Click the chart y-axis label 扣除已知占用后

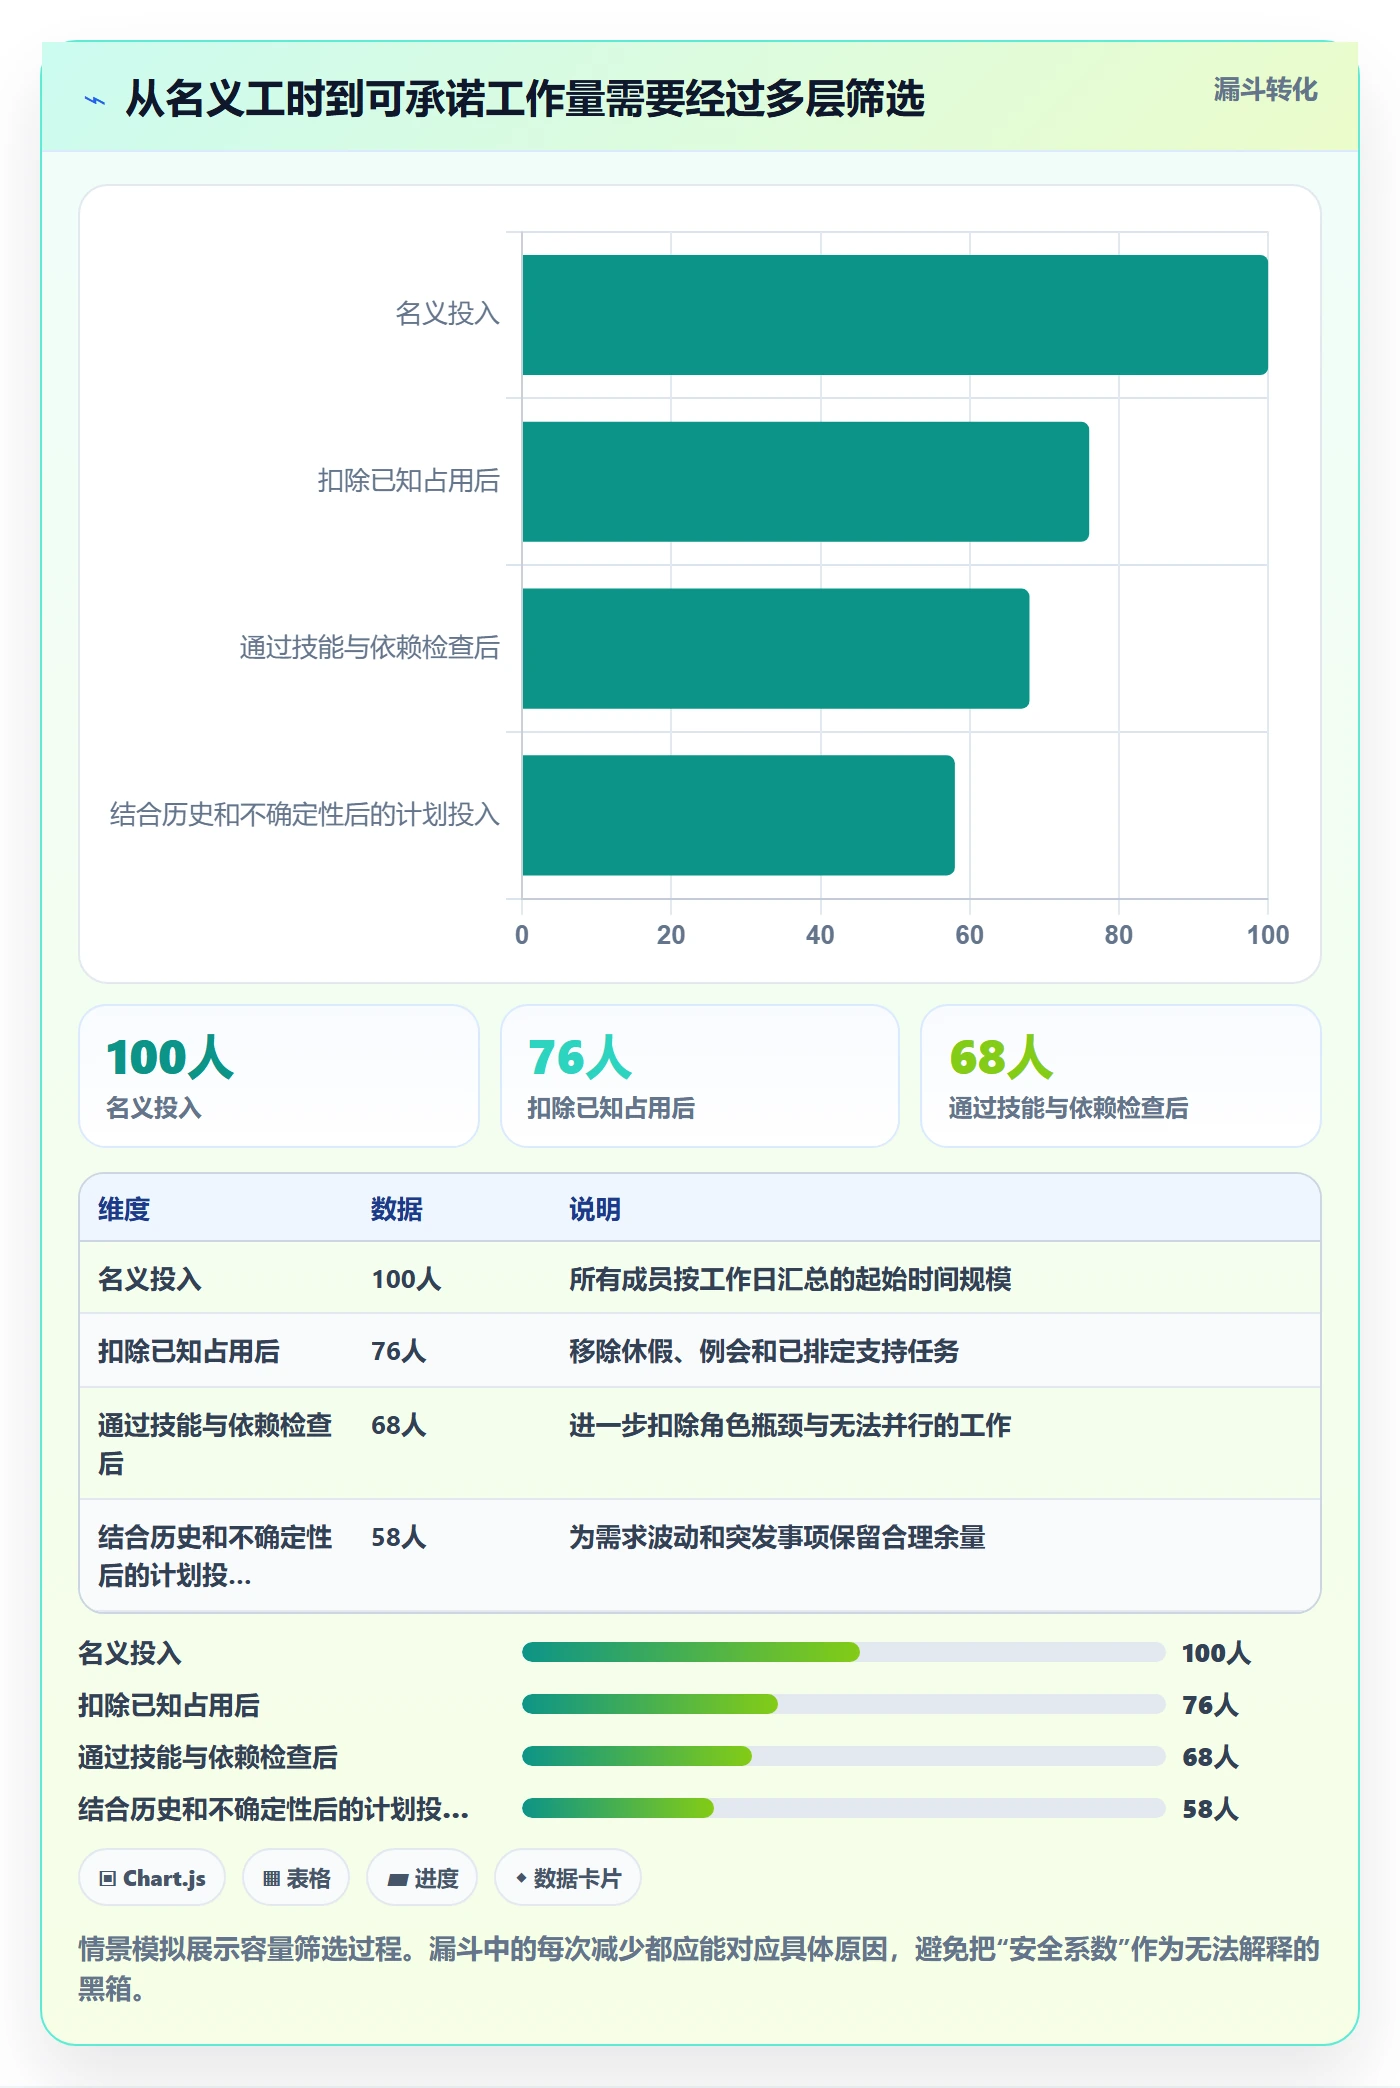[408, 481]
